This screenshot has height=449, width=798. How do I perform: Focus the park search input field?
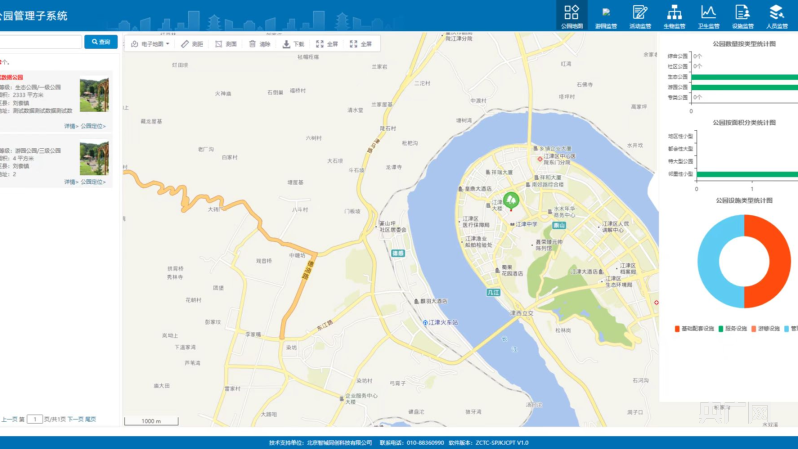pos(40,42)
